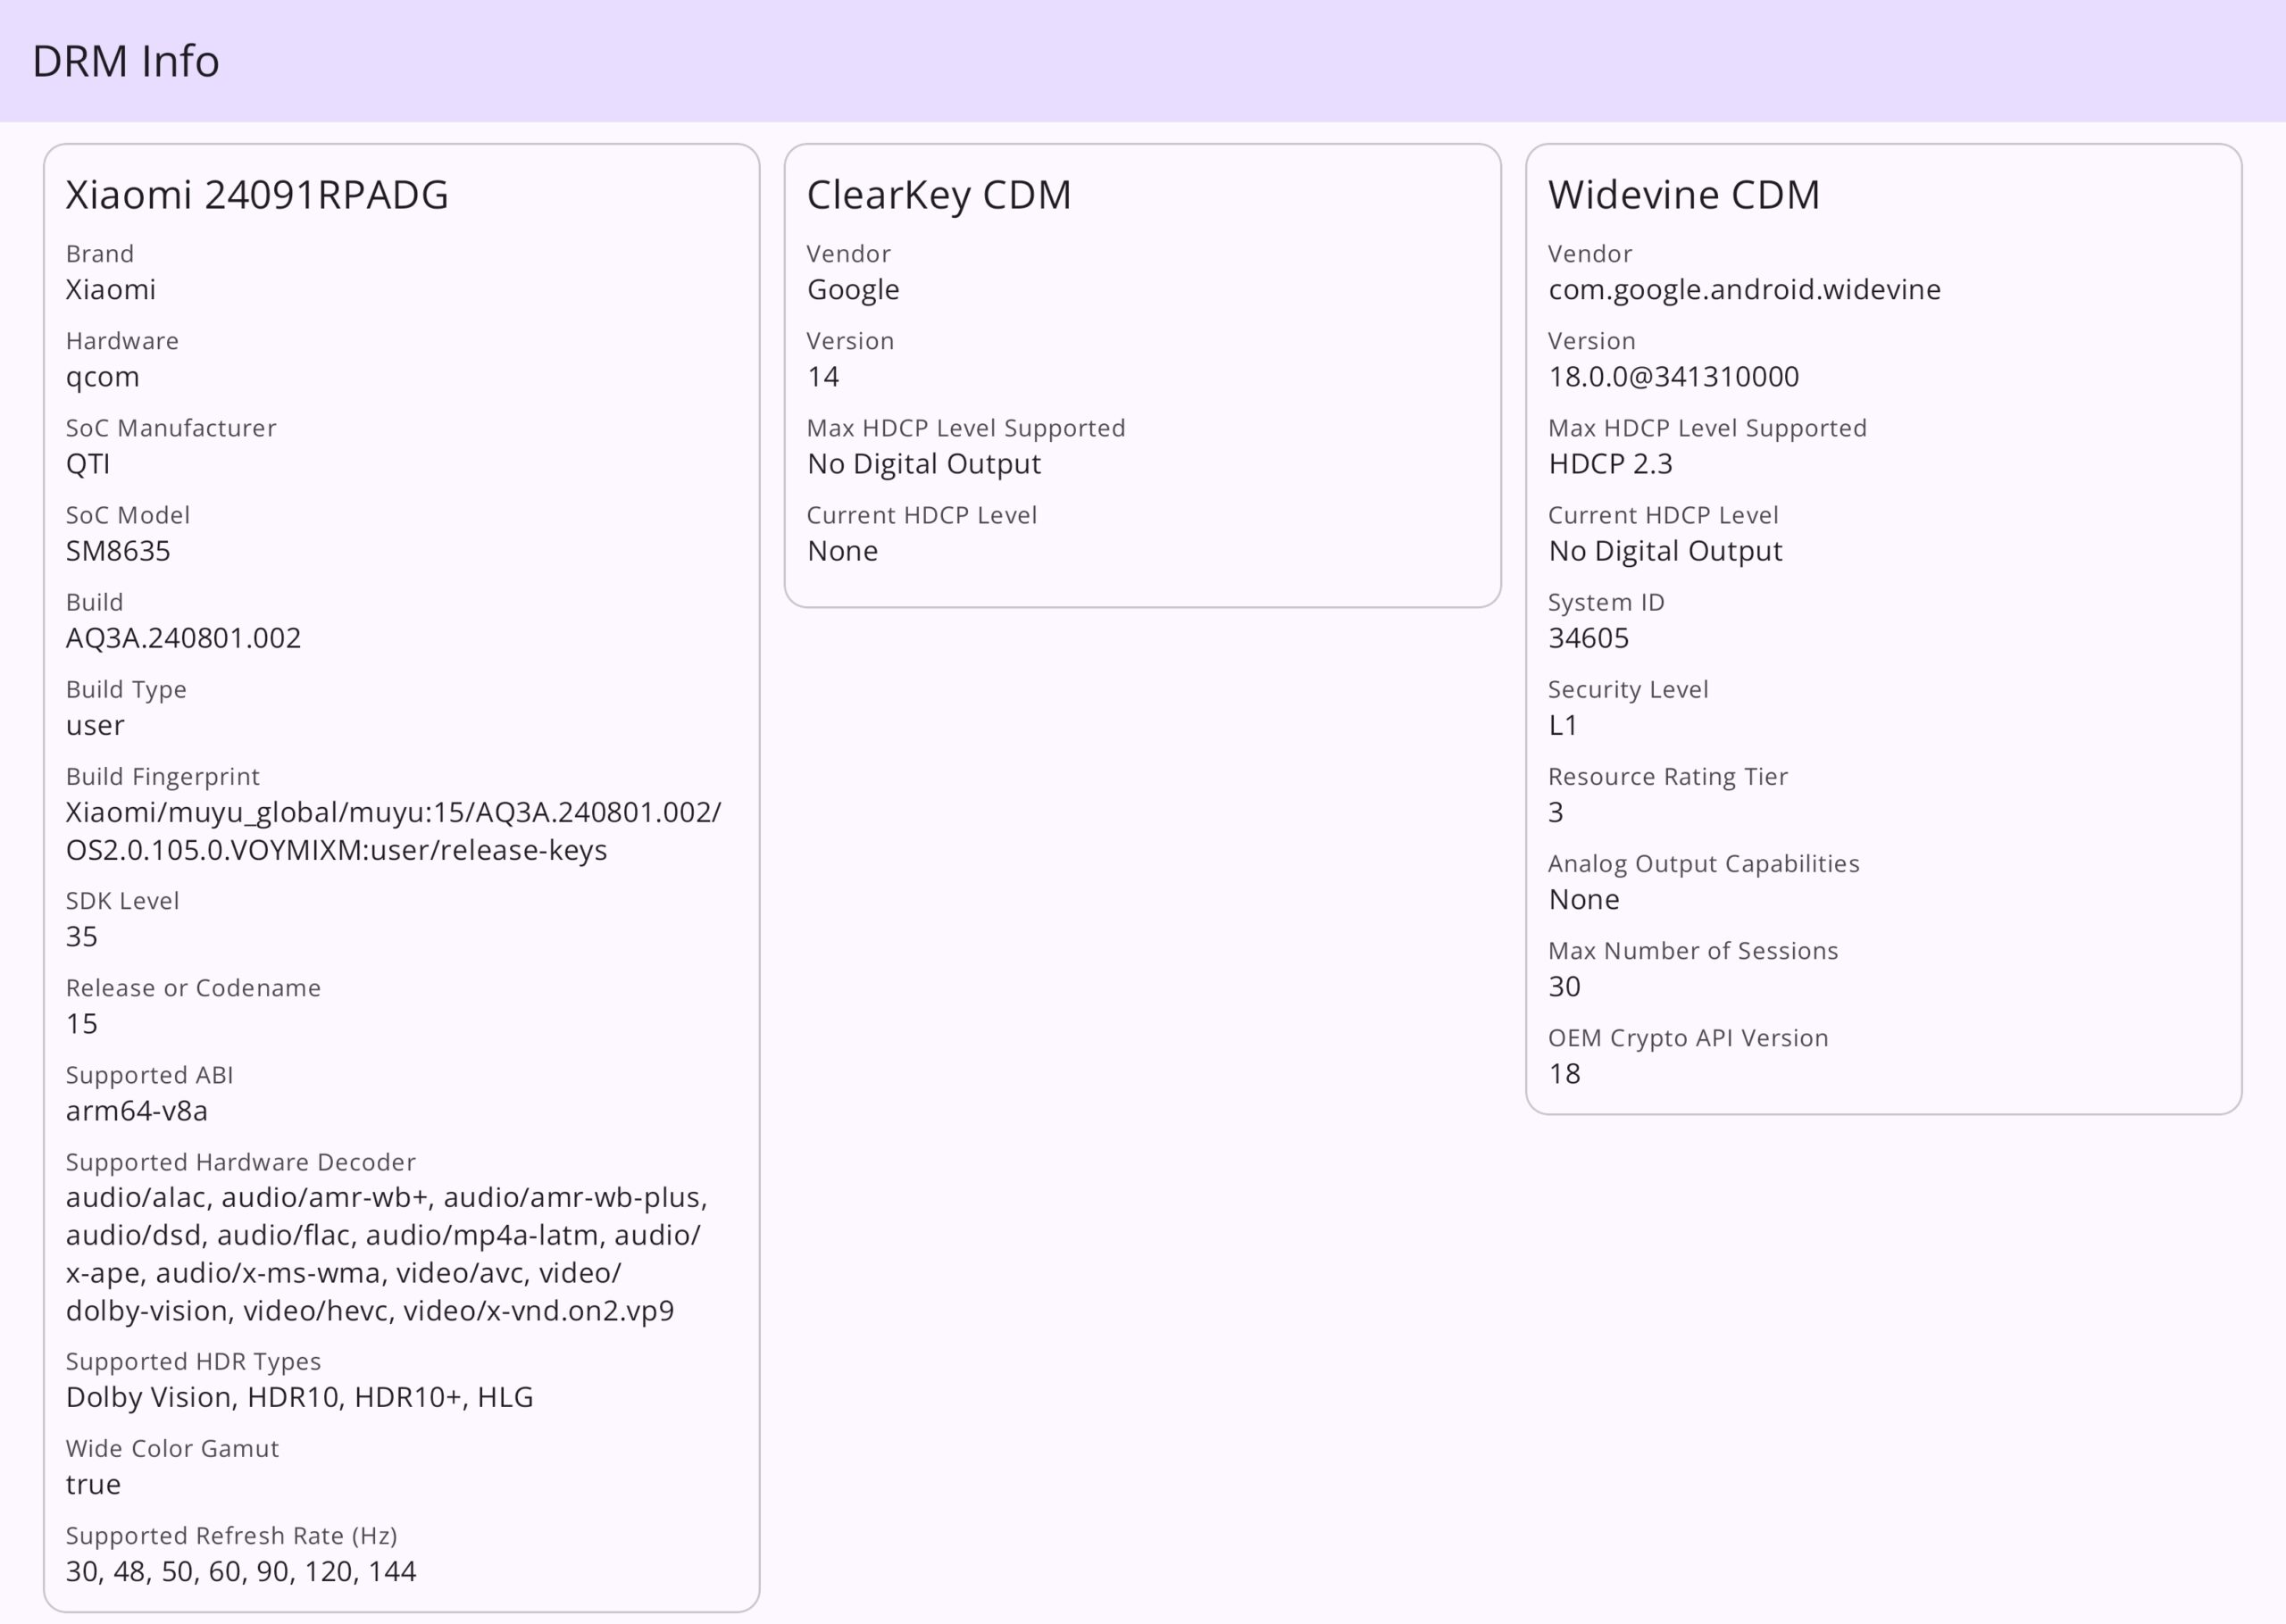Click the SoC Manufacturer value QTI

[88, 464]
